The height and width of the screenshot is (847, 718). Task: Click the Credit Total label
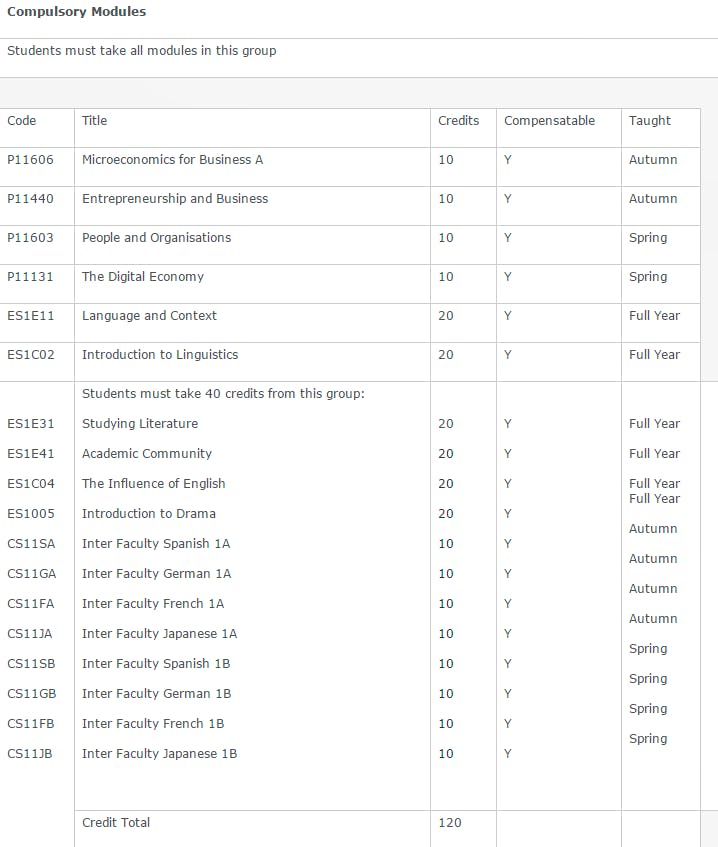point(116,823)
